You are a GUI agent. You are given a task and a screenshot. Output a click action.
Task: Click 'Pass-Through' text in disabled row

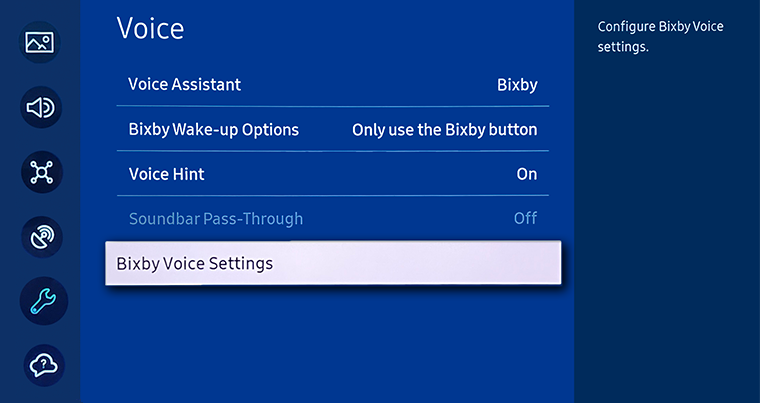point(253,219)
